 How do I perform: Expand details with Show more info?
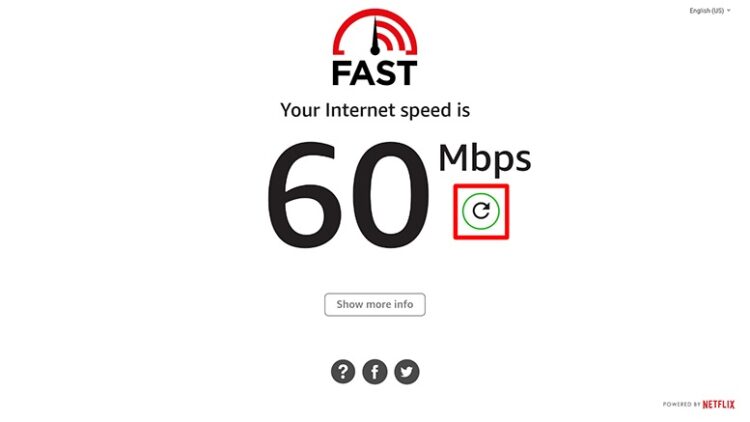pos(375,304)
